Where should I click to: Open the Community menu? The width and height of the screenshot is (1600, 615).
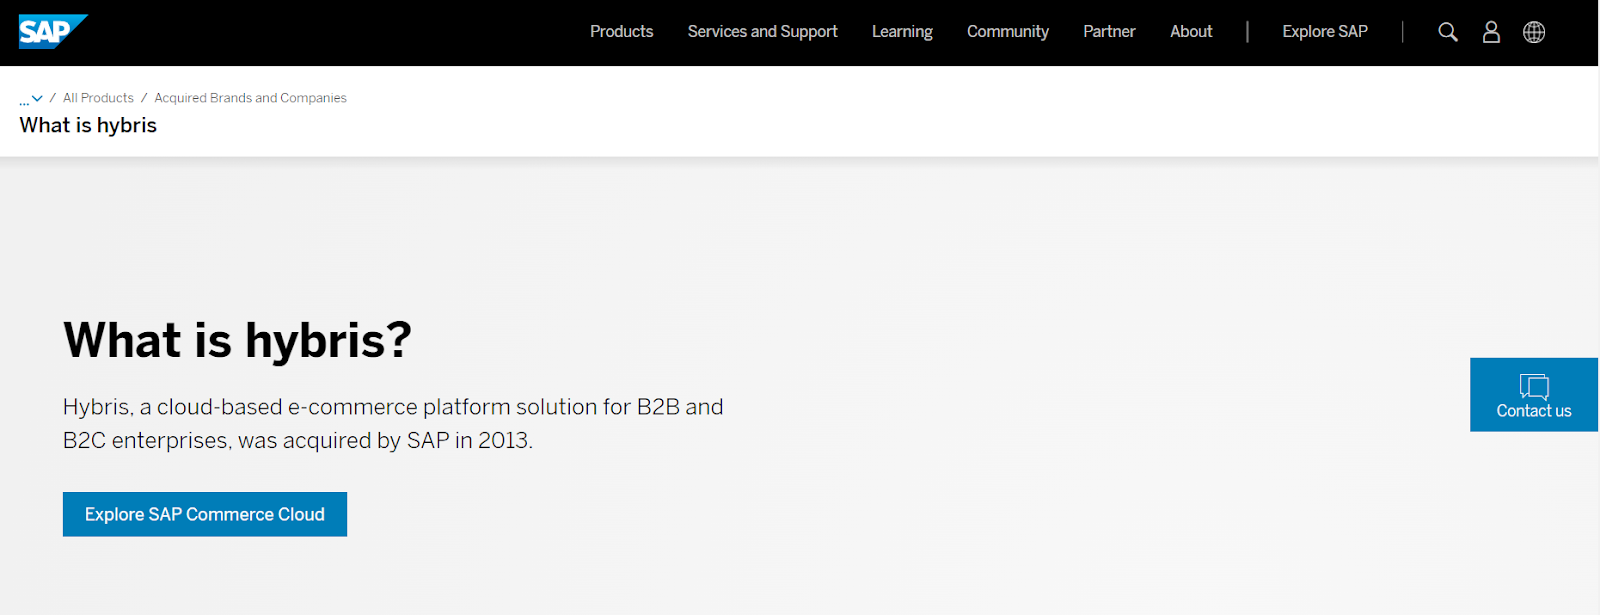click(1007, 32)
